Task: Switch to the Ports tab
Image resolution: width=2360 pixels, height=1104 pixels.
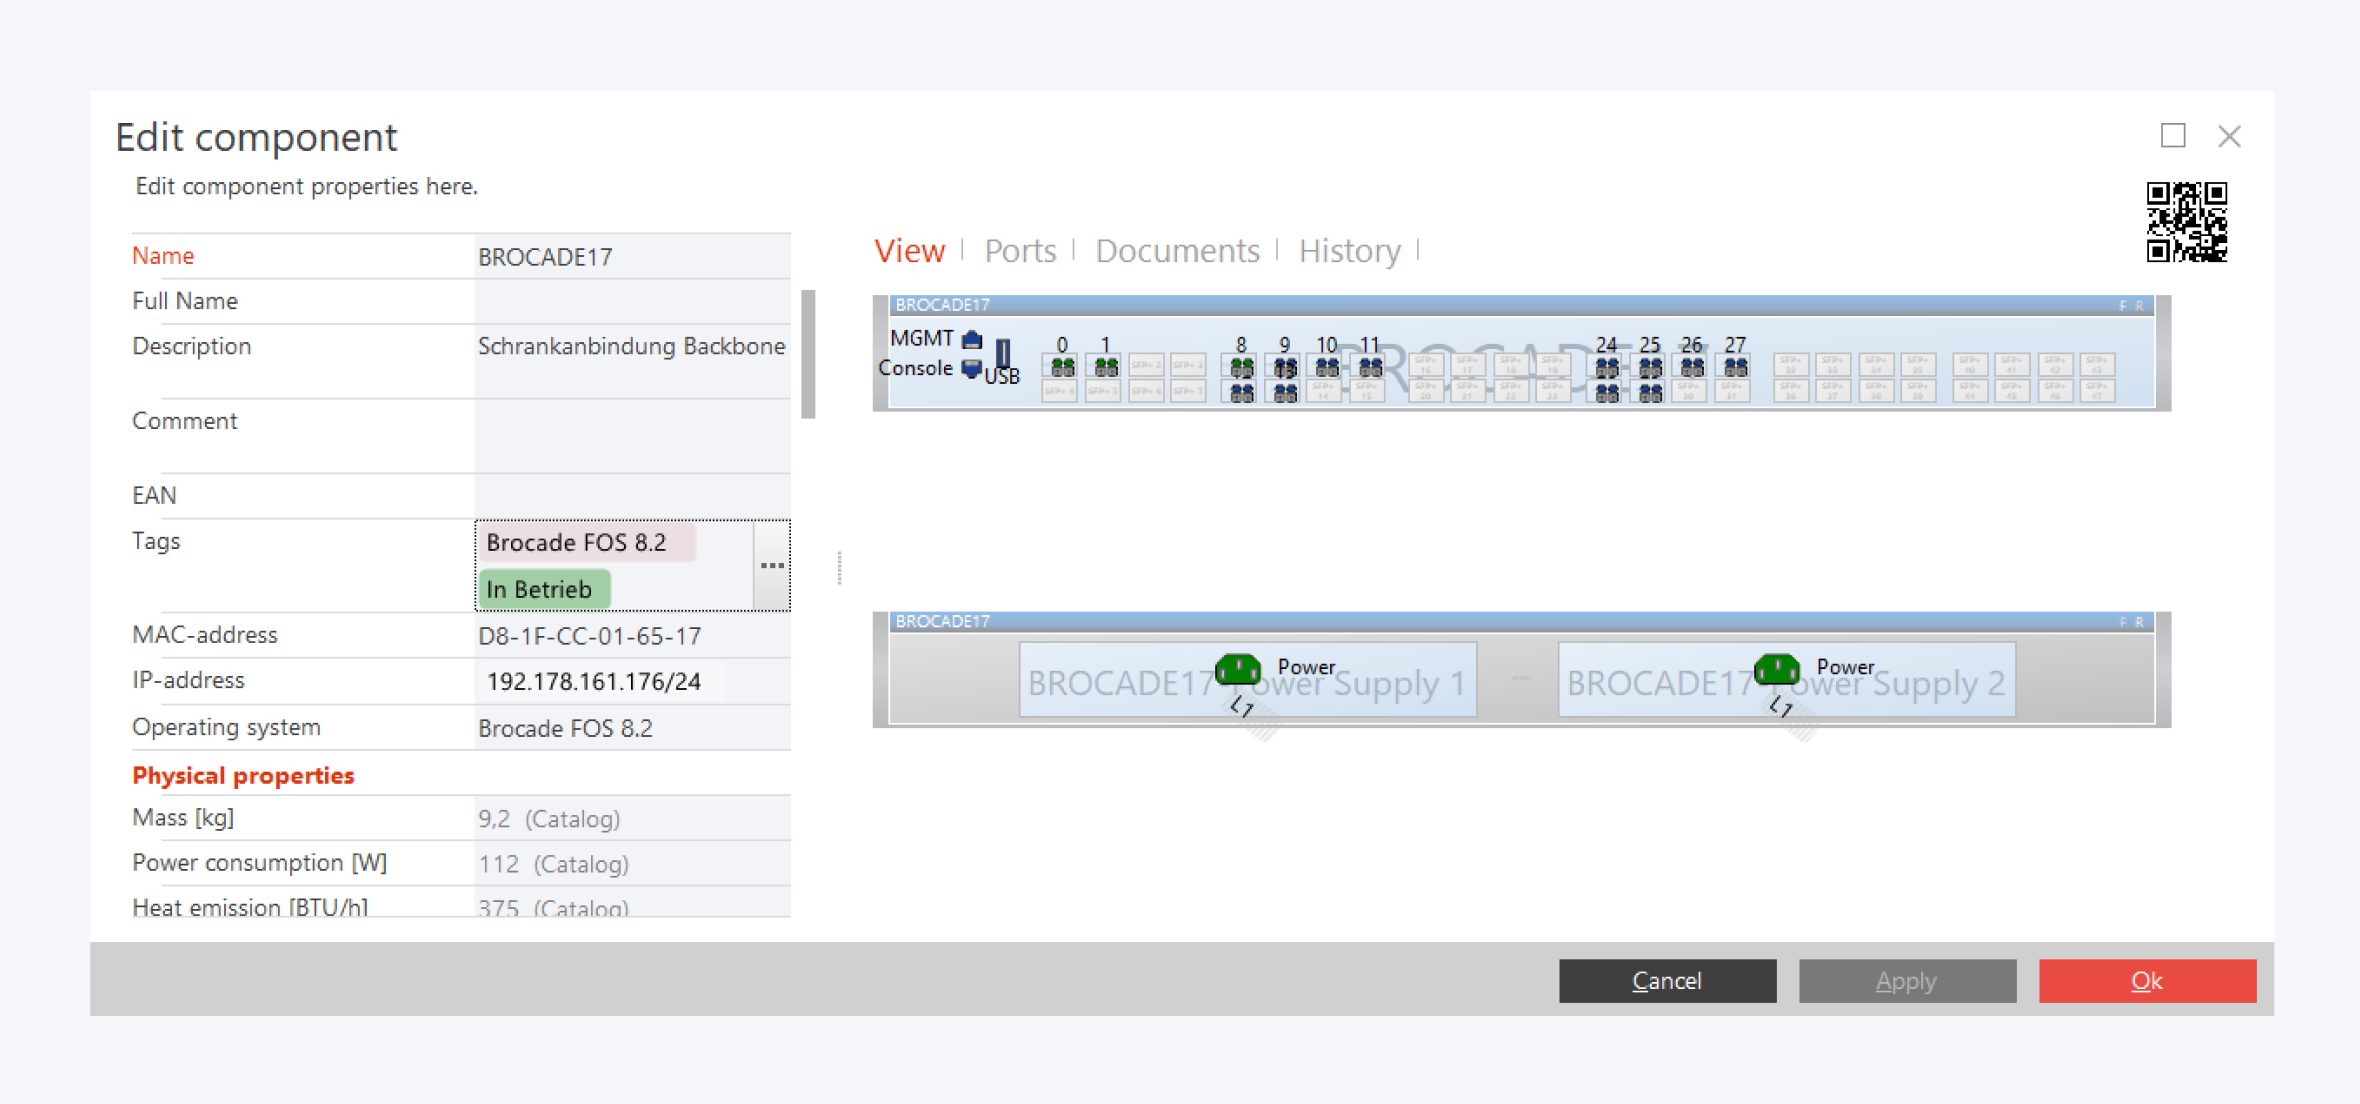Action: click(x=1019, y=251)
